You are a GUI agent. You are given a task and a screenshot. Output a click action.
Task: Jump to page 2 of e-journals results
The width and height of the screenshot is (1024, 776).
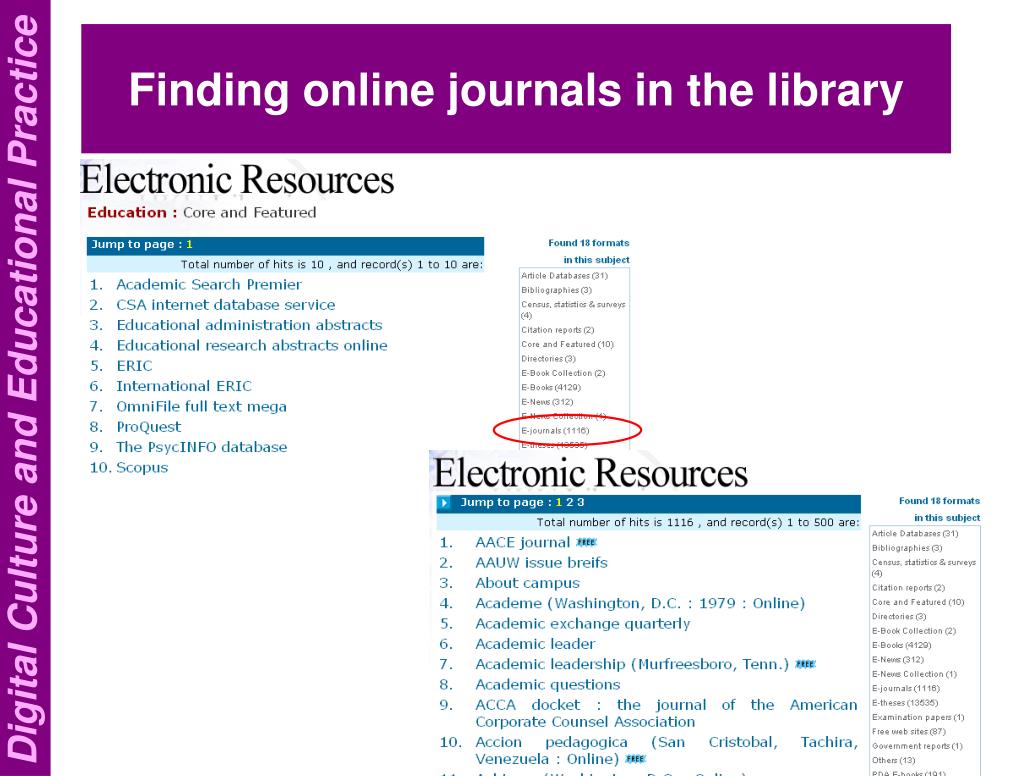pyautogui.click(x=569, y=502)
